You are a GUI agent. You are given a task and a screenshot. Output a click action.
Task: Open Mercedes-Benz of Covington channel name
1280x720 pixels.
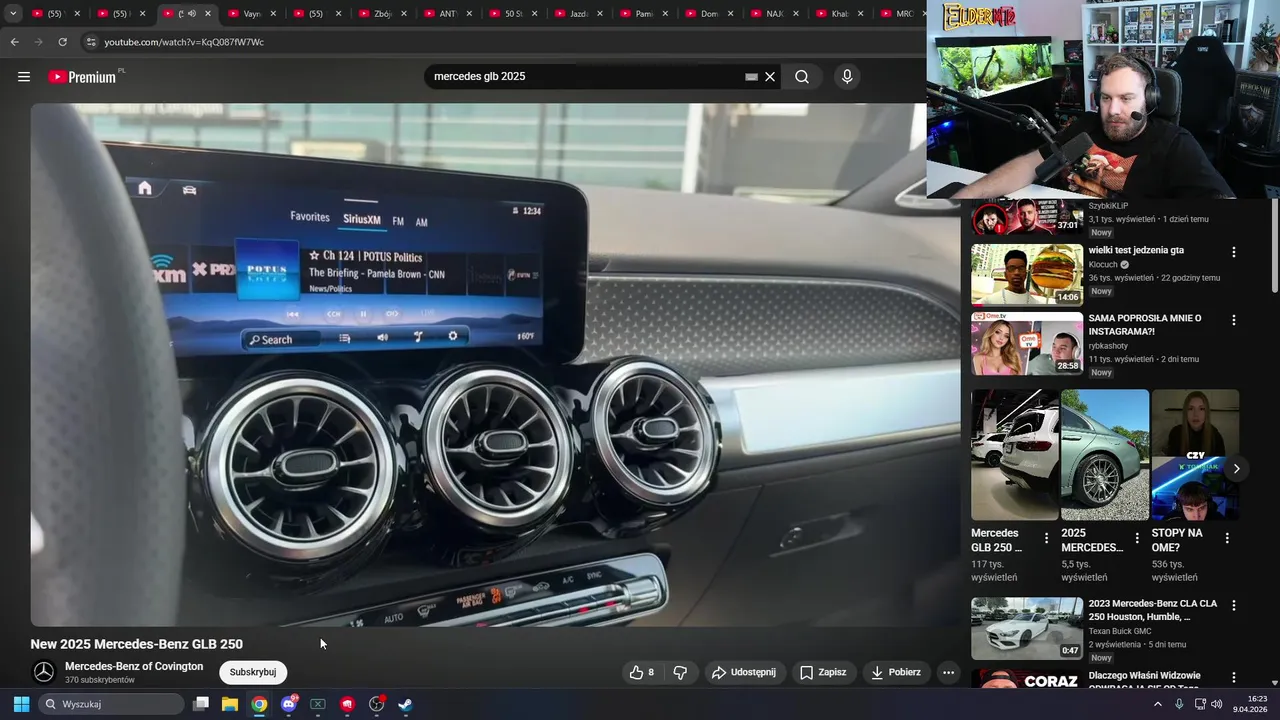(x=134, y=666)
